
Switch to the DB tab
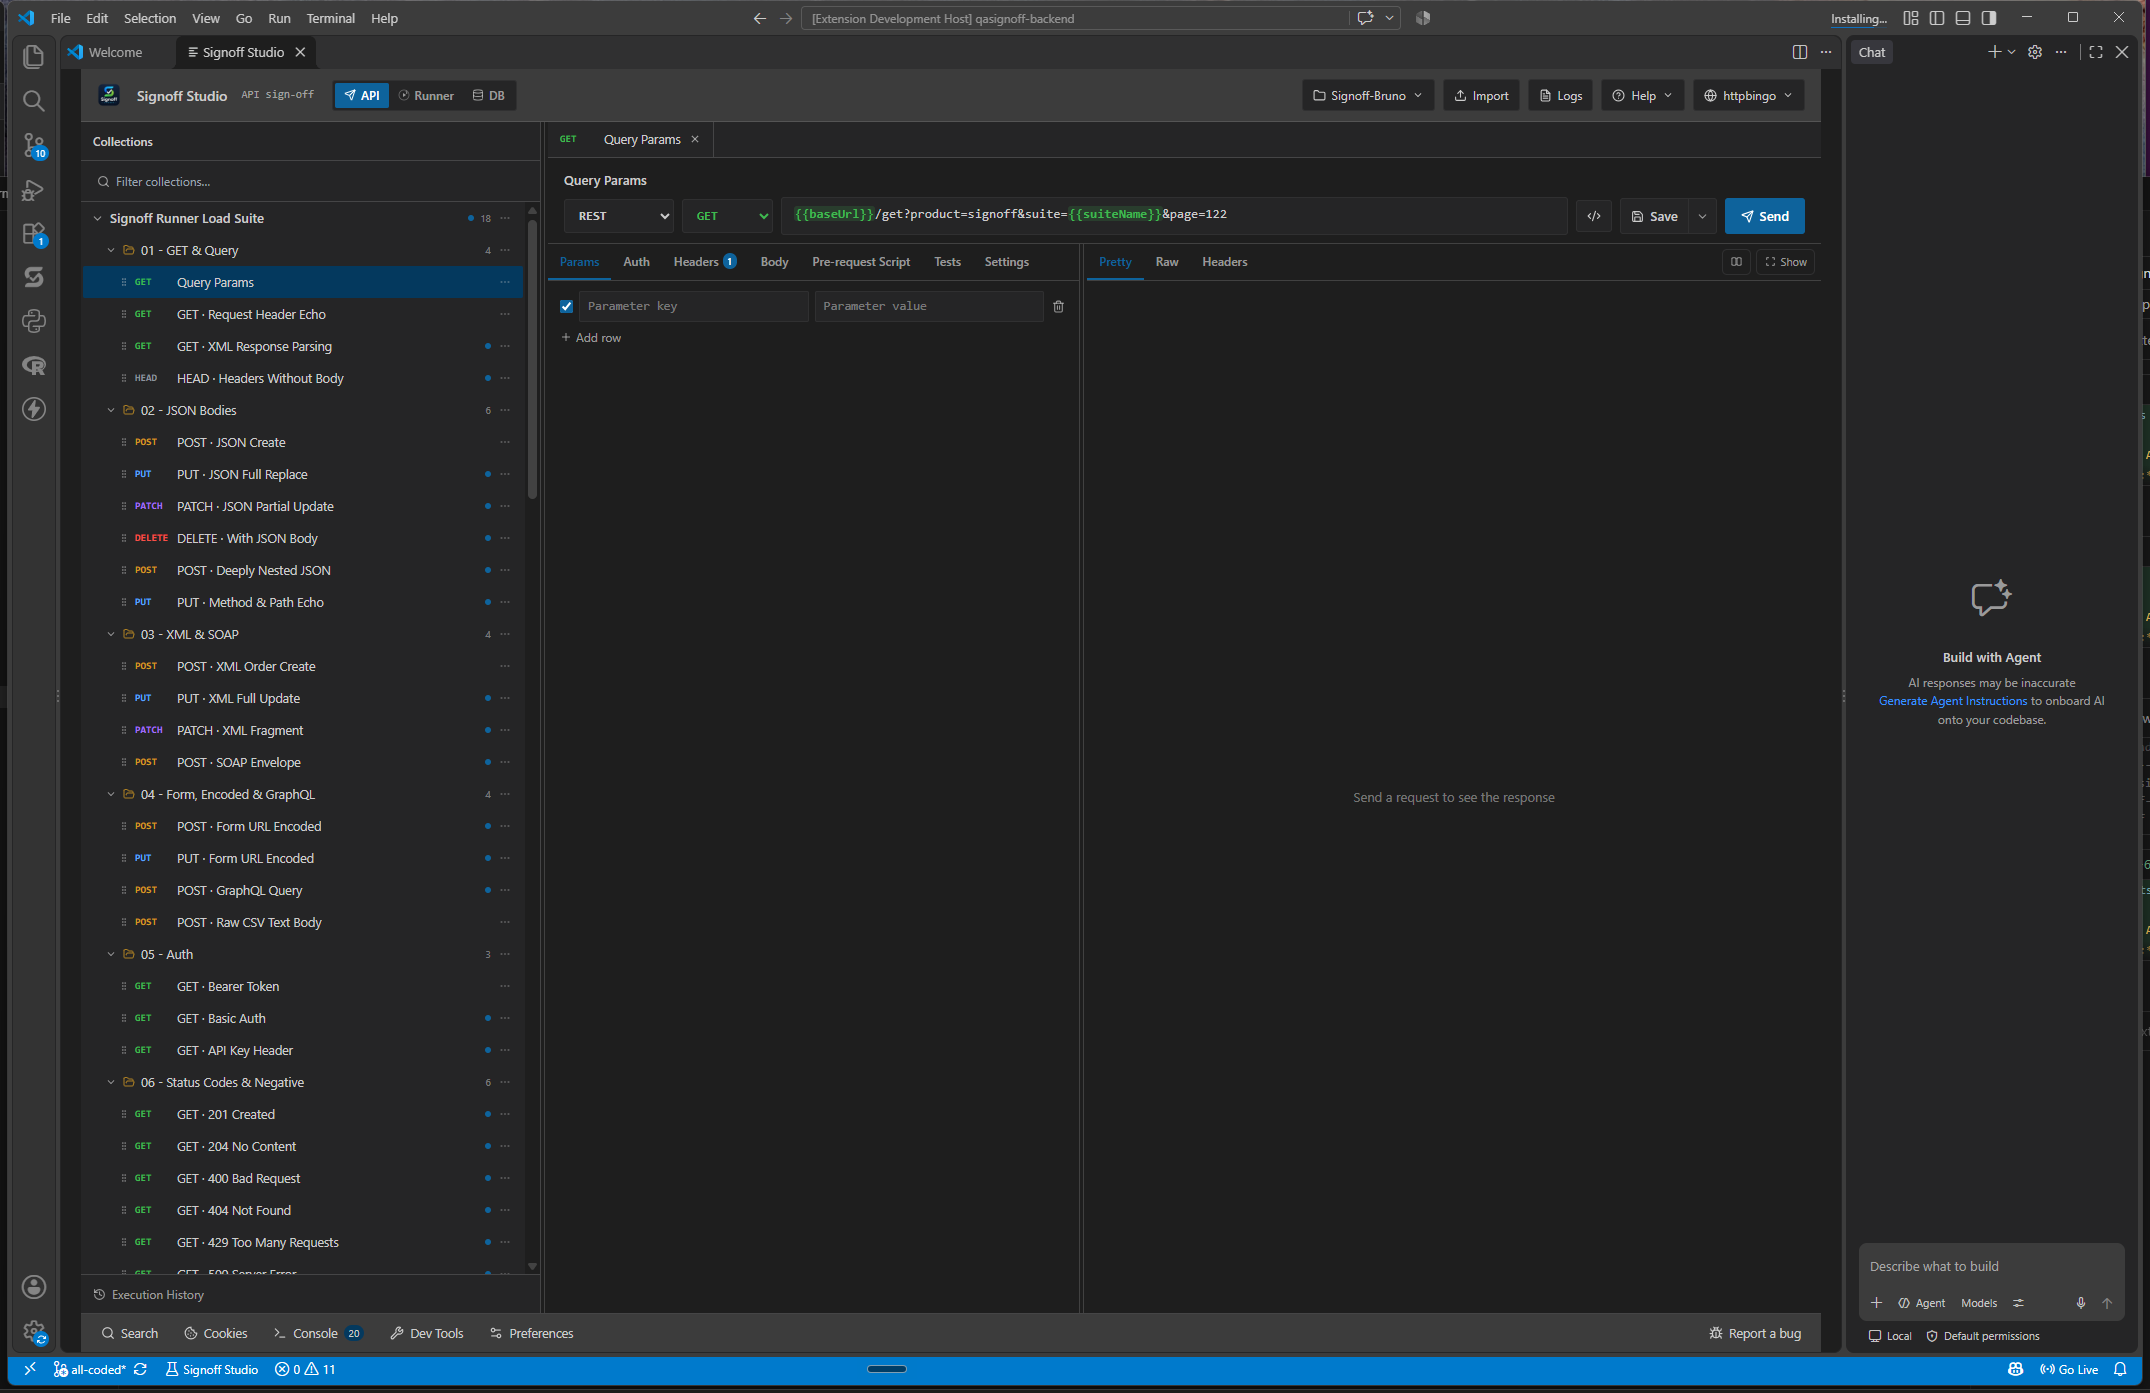[x=489, y=96]
